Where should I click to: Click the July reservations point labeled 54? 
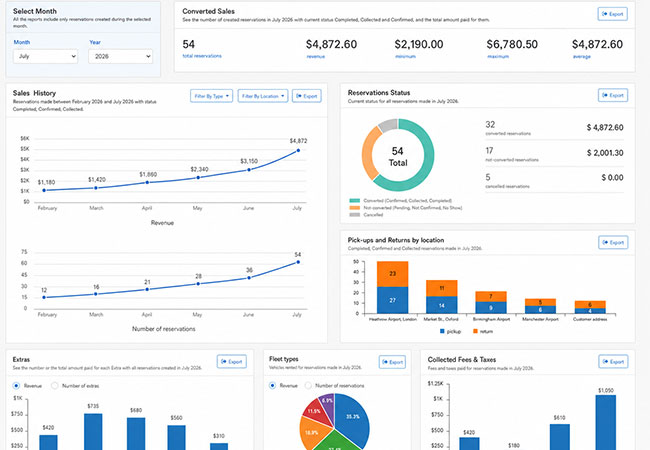click(x=298, y=262)
